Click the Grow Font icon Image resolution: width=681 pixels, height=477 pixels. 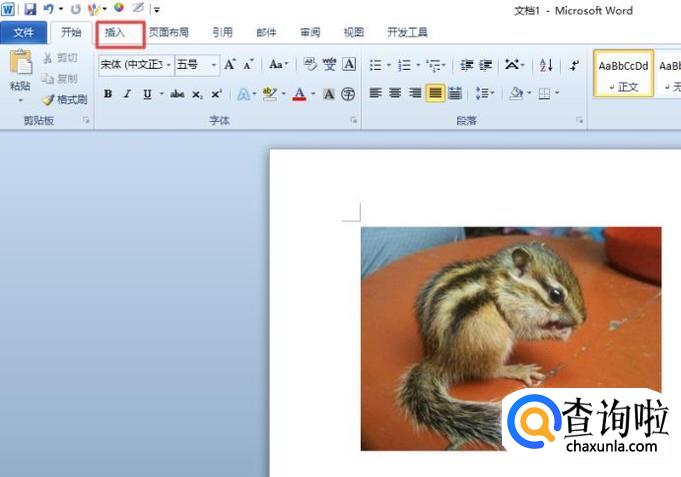[230, 65]
